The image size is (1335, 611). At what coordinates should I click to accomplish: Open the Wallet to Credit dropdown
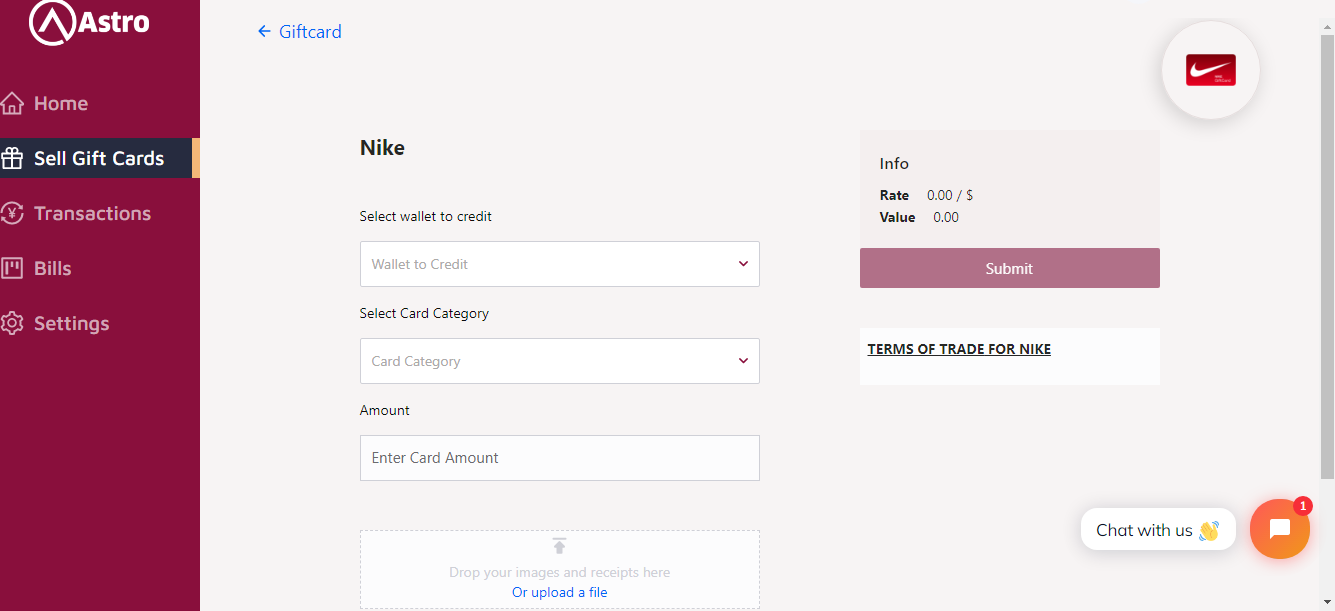point(559,264)
